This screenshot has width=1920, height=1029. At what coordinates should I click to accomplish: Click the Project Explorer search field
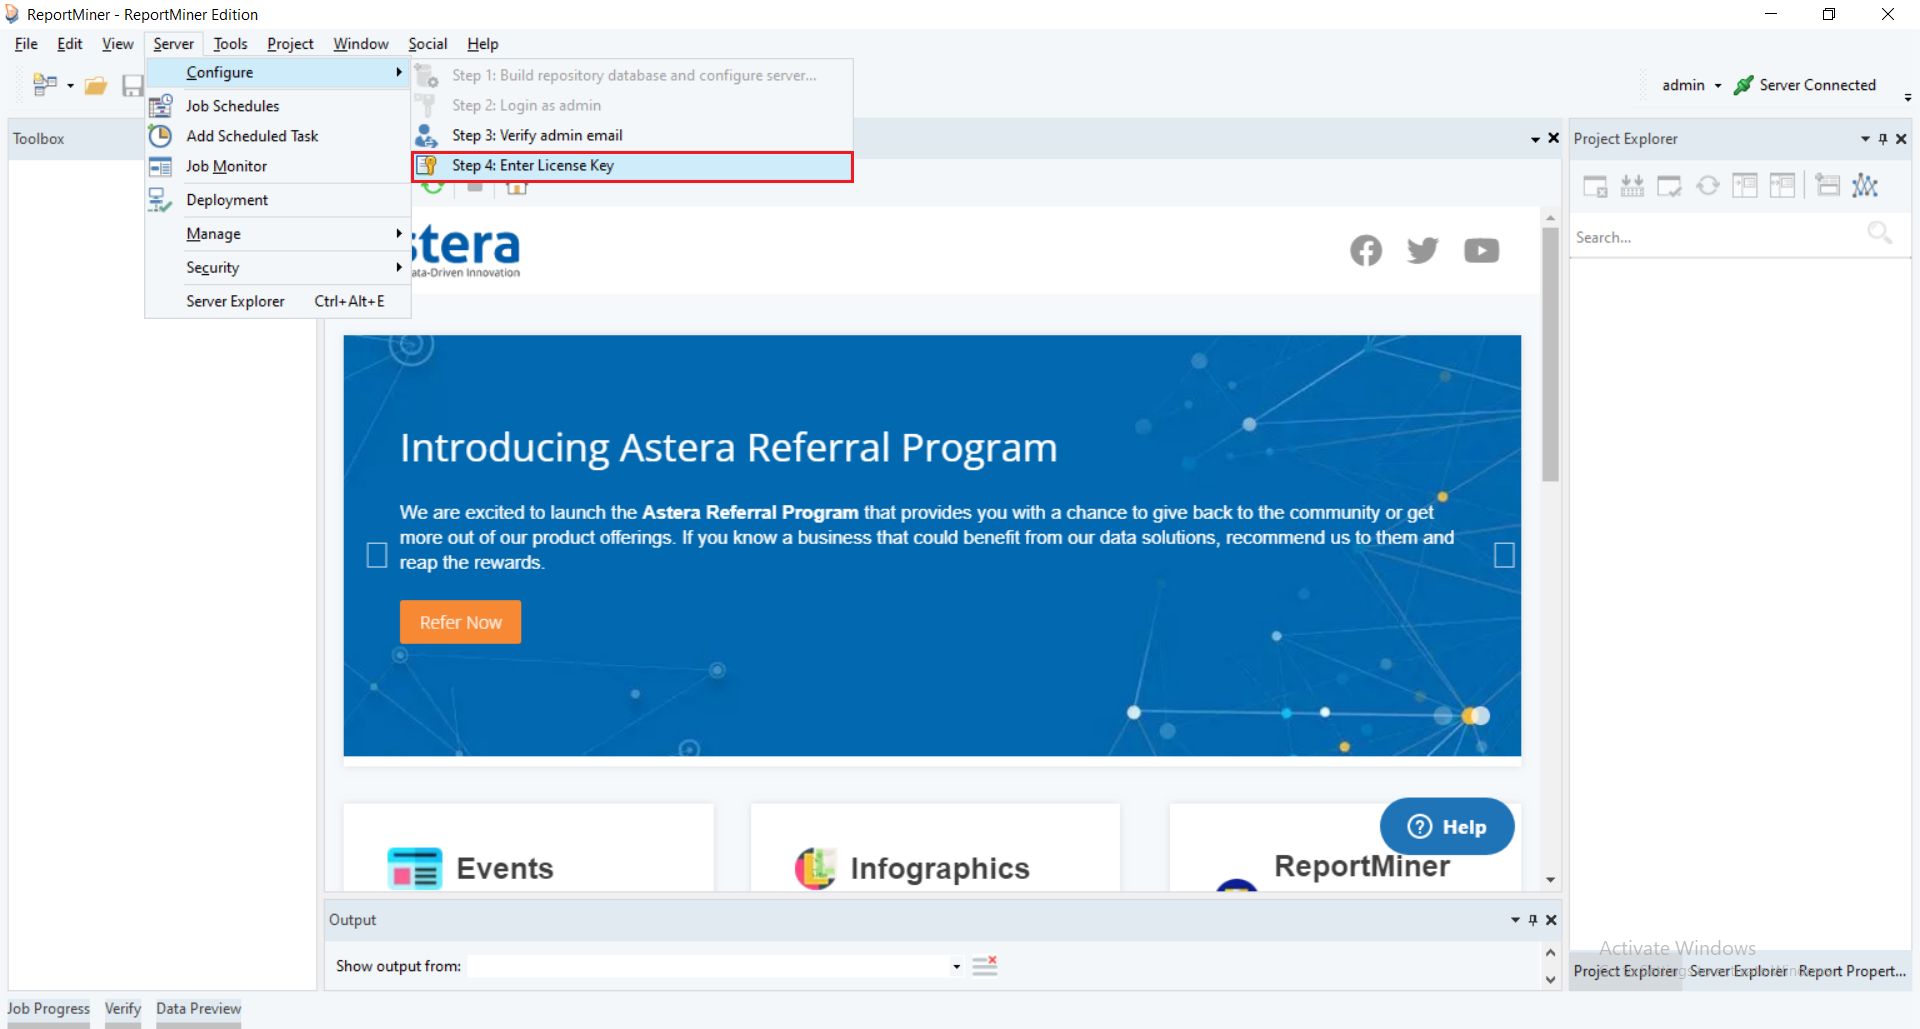tap(1718, 237)
